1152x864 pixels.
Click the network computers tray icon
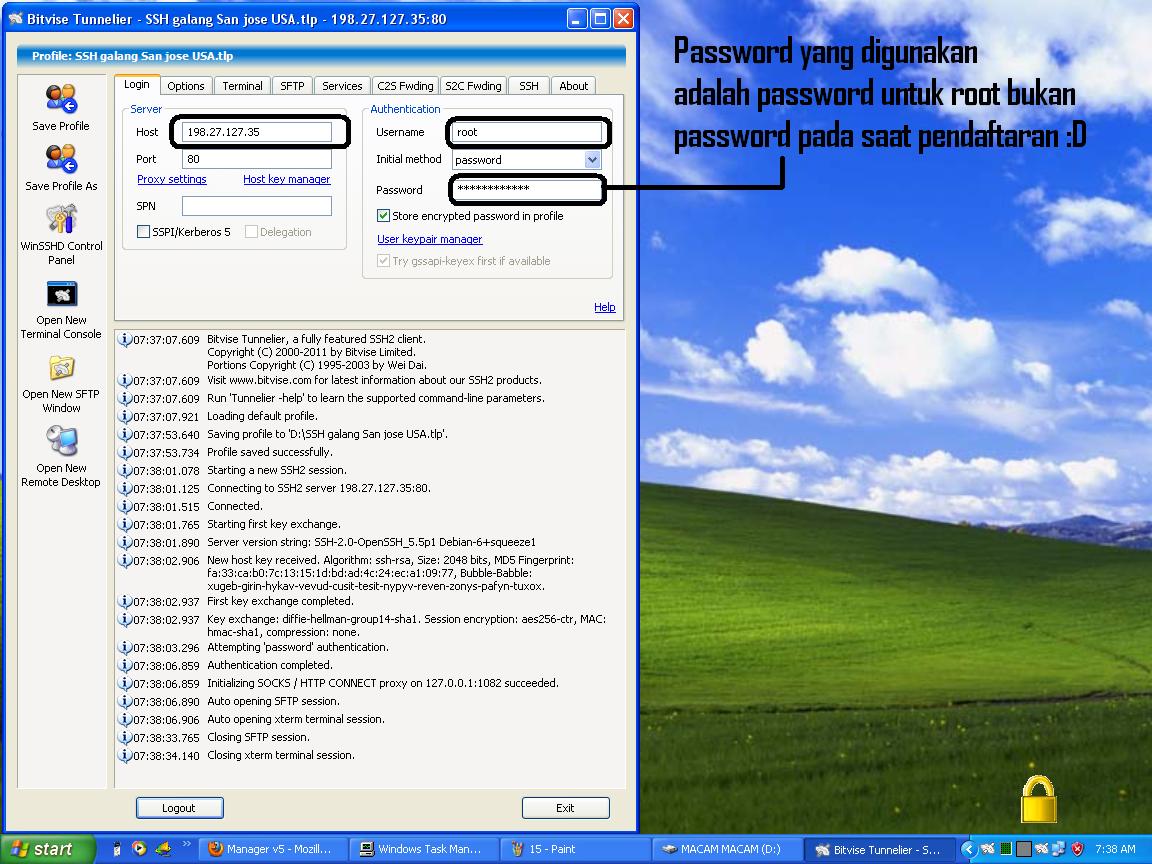click(1059, 849)
